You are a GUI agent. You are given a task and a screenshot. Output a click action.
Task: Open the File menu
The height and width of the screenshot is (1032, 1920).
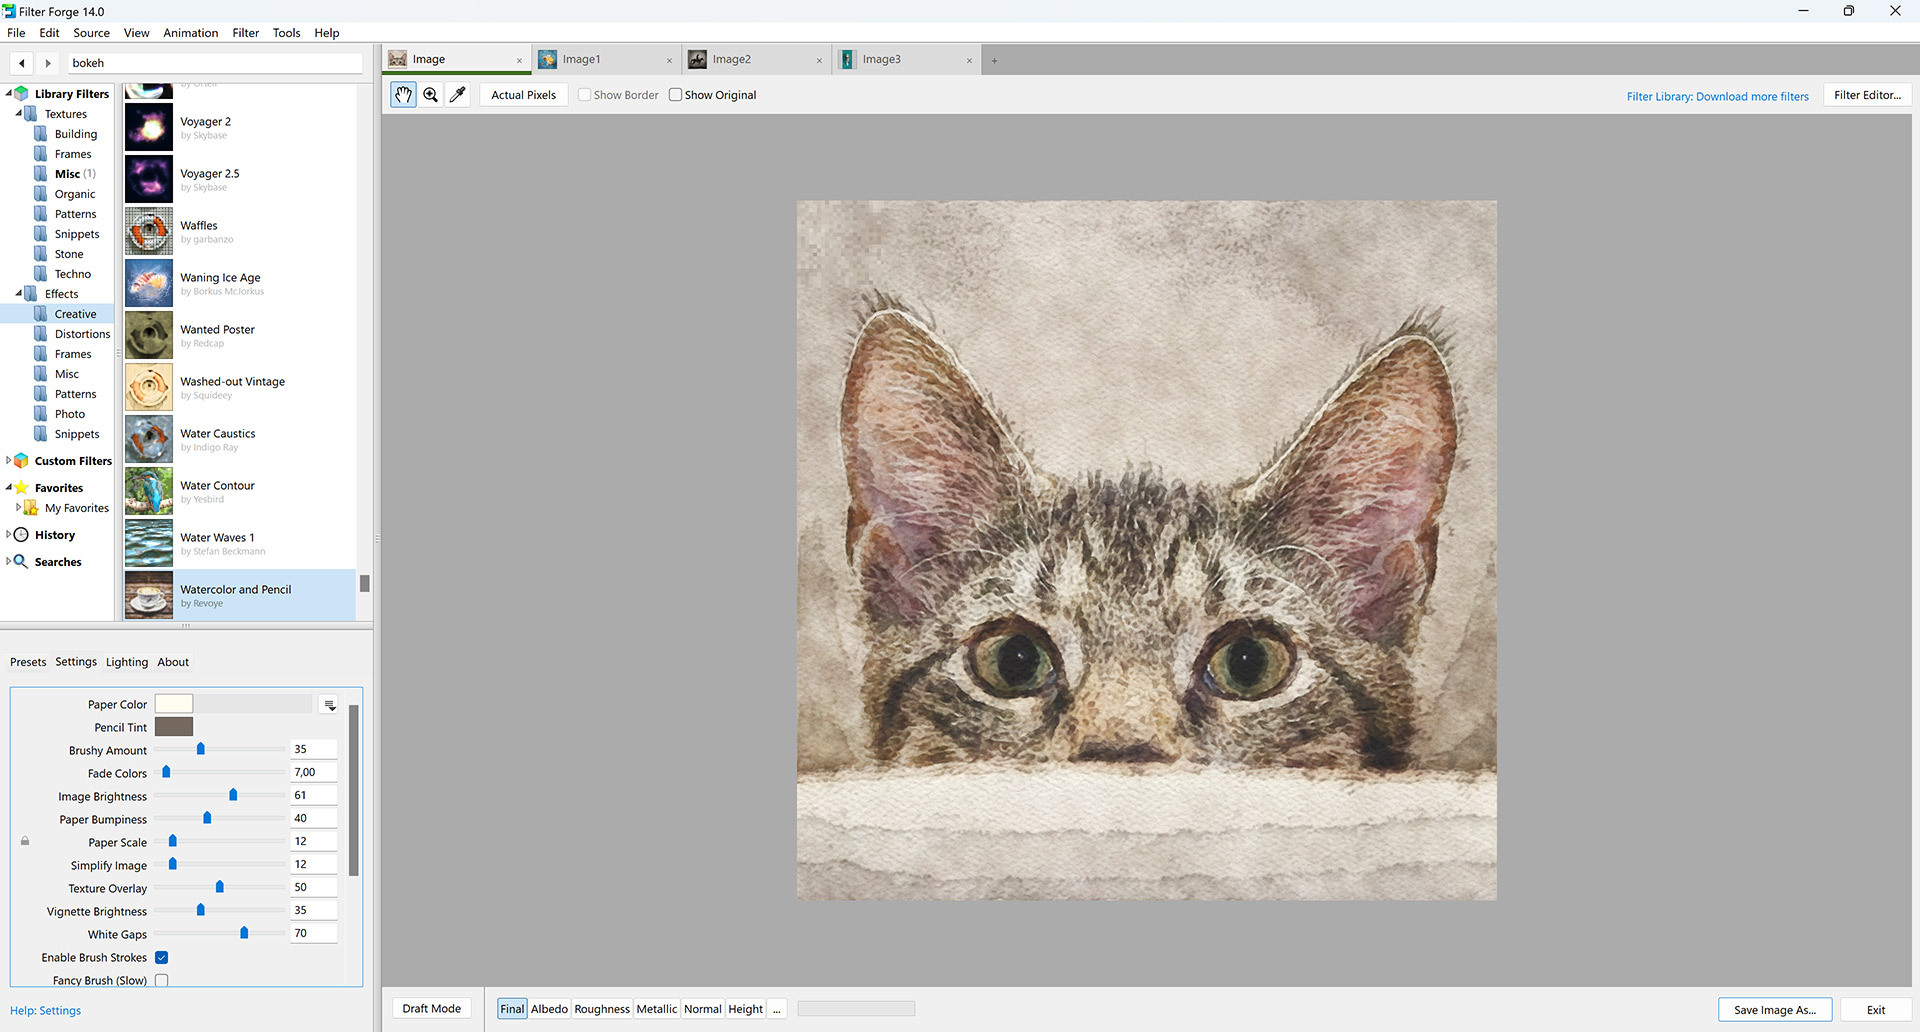(x=16, y=33)
